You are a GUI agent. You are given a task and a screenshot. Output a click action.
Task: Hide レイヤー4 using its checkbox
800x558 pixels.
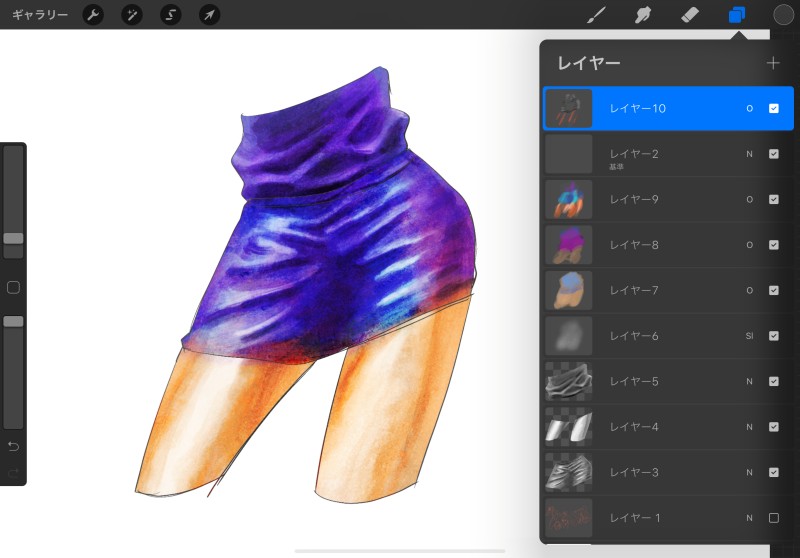[773, 426]
